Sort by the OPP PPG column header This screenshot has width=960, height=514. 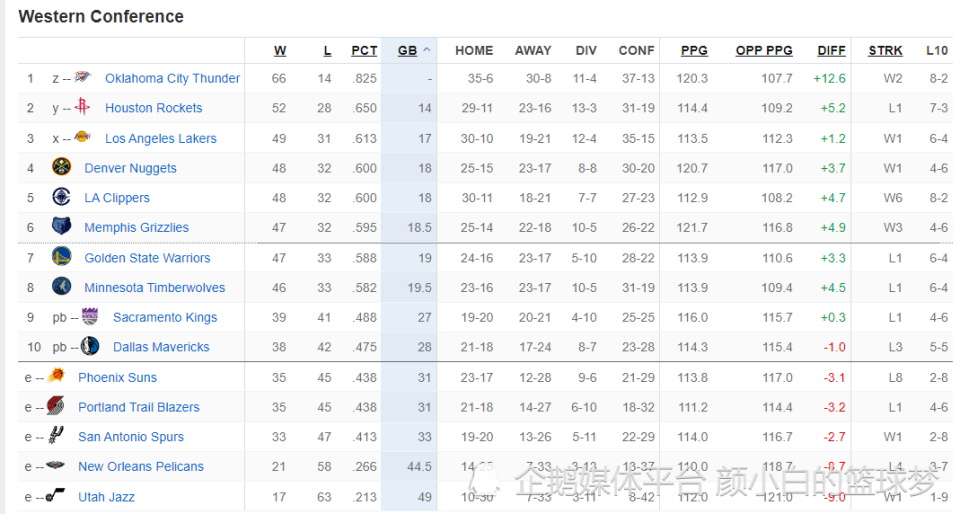click(x=764, y=51)
